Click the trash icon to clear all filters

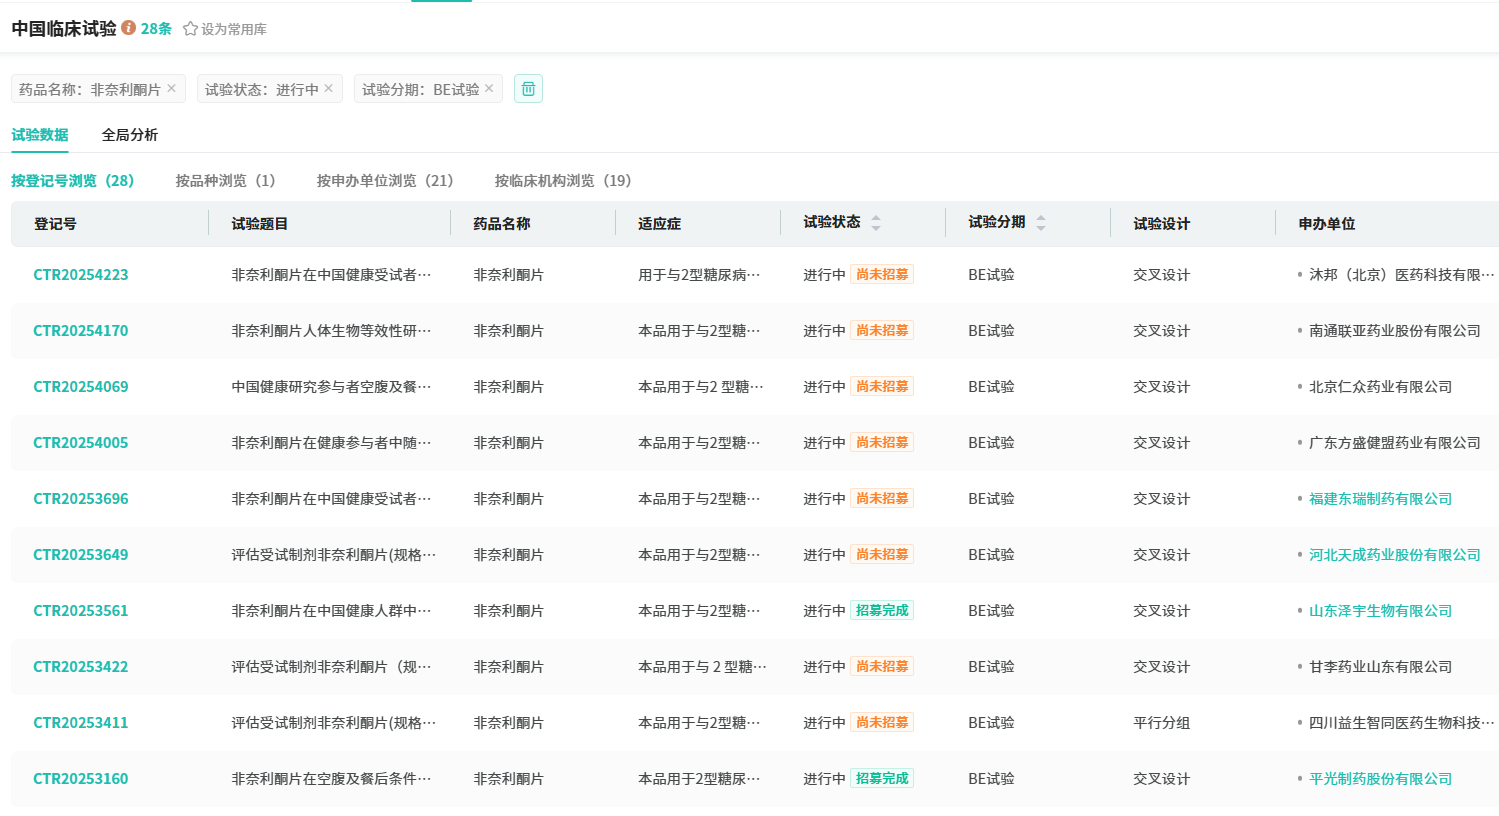[x=528, y=89]
